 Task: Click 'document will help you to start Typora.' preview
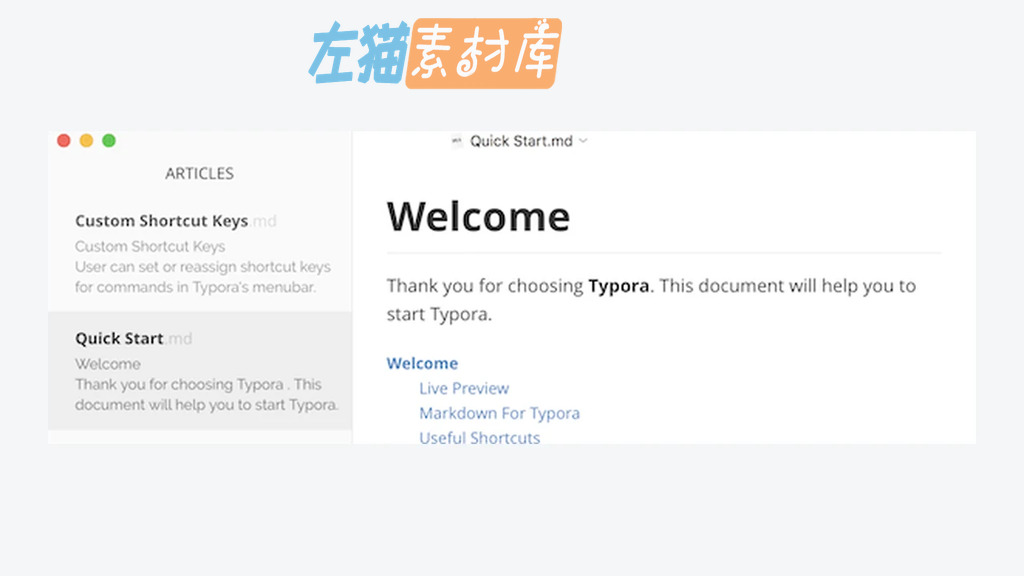206,404
